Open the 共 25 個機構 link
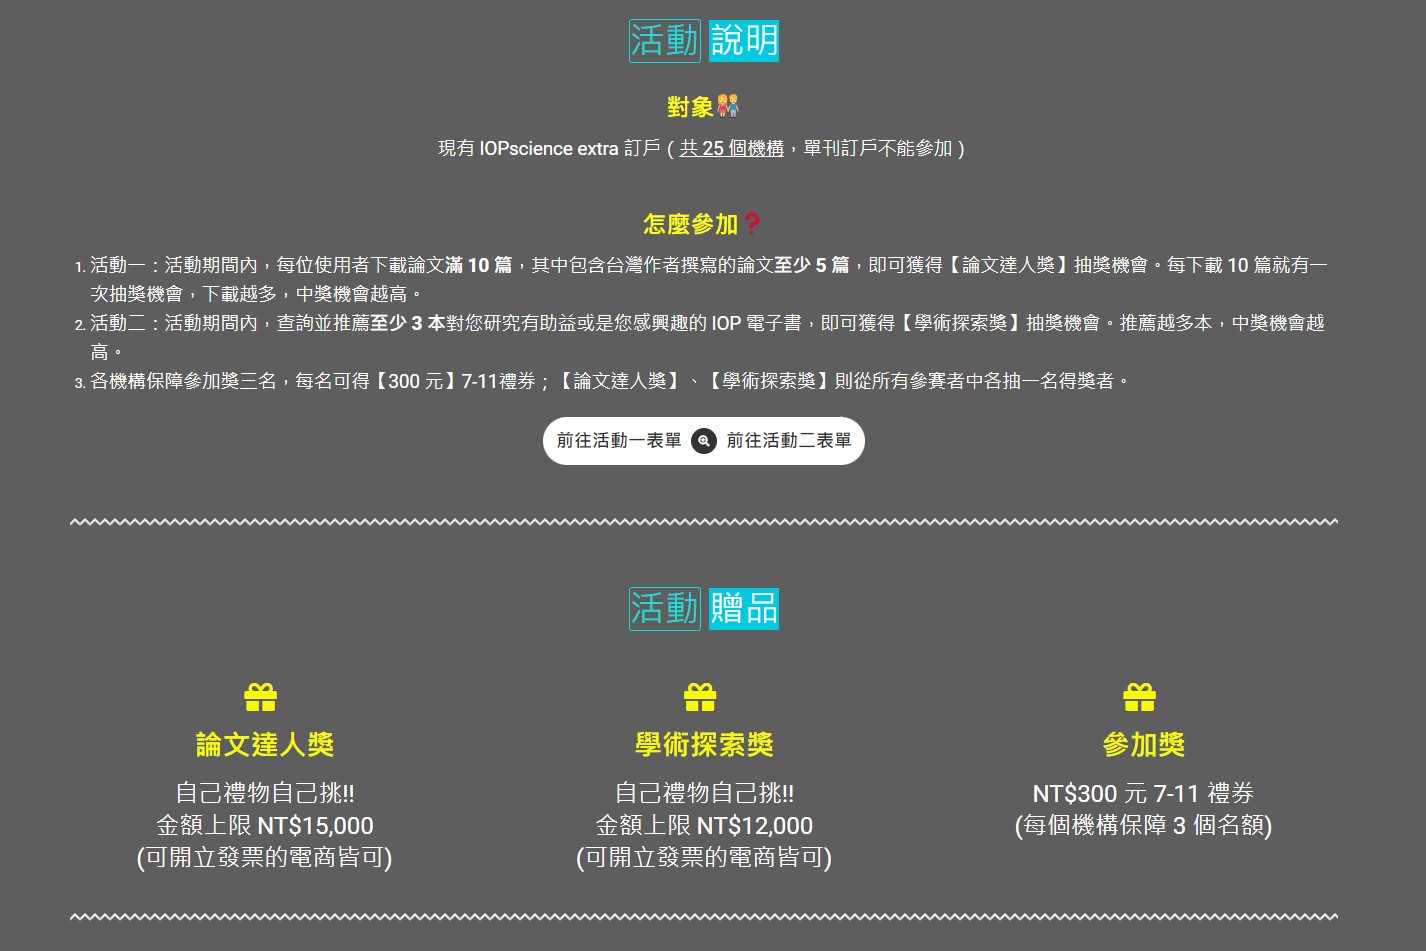The image size is (1426, 951). pos(731,148)
